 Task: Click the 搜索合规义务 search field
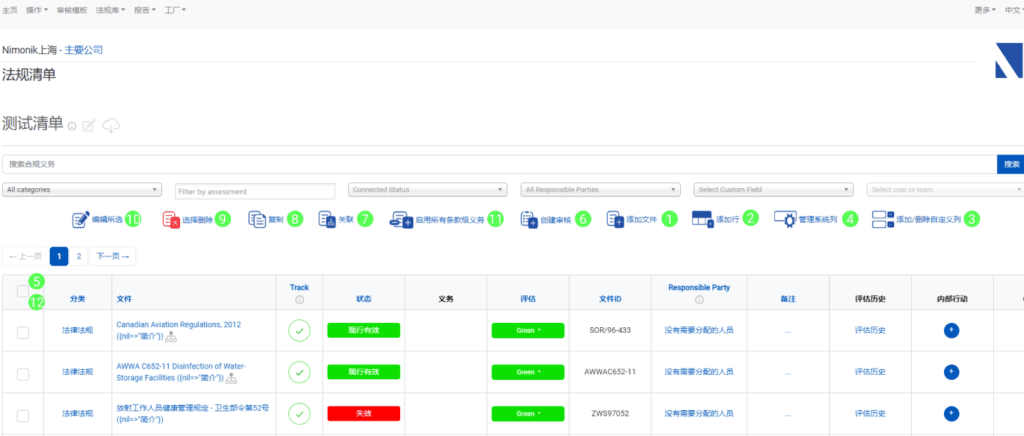click(x=498, y=163)
